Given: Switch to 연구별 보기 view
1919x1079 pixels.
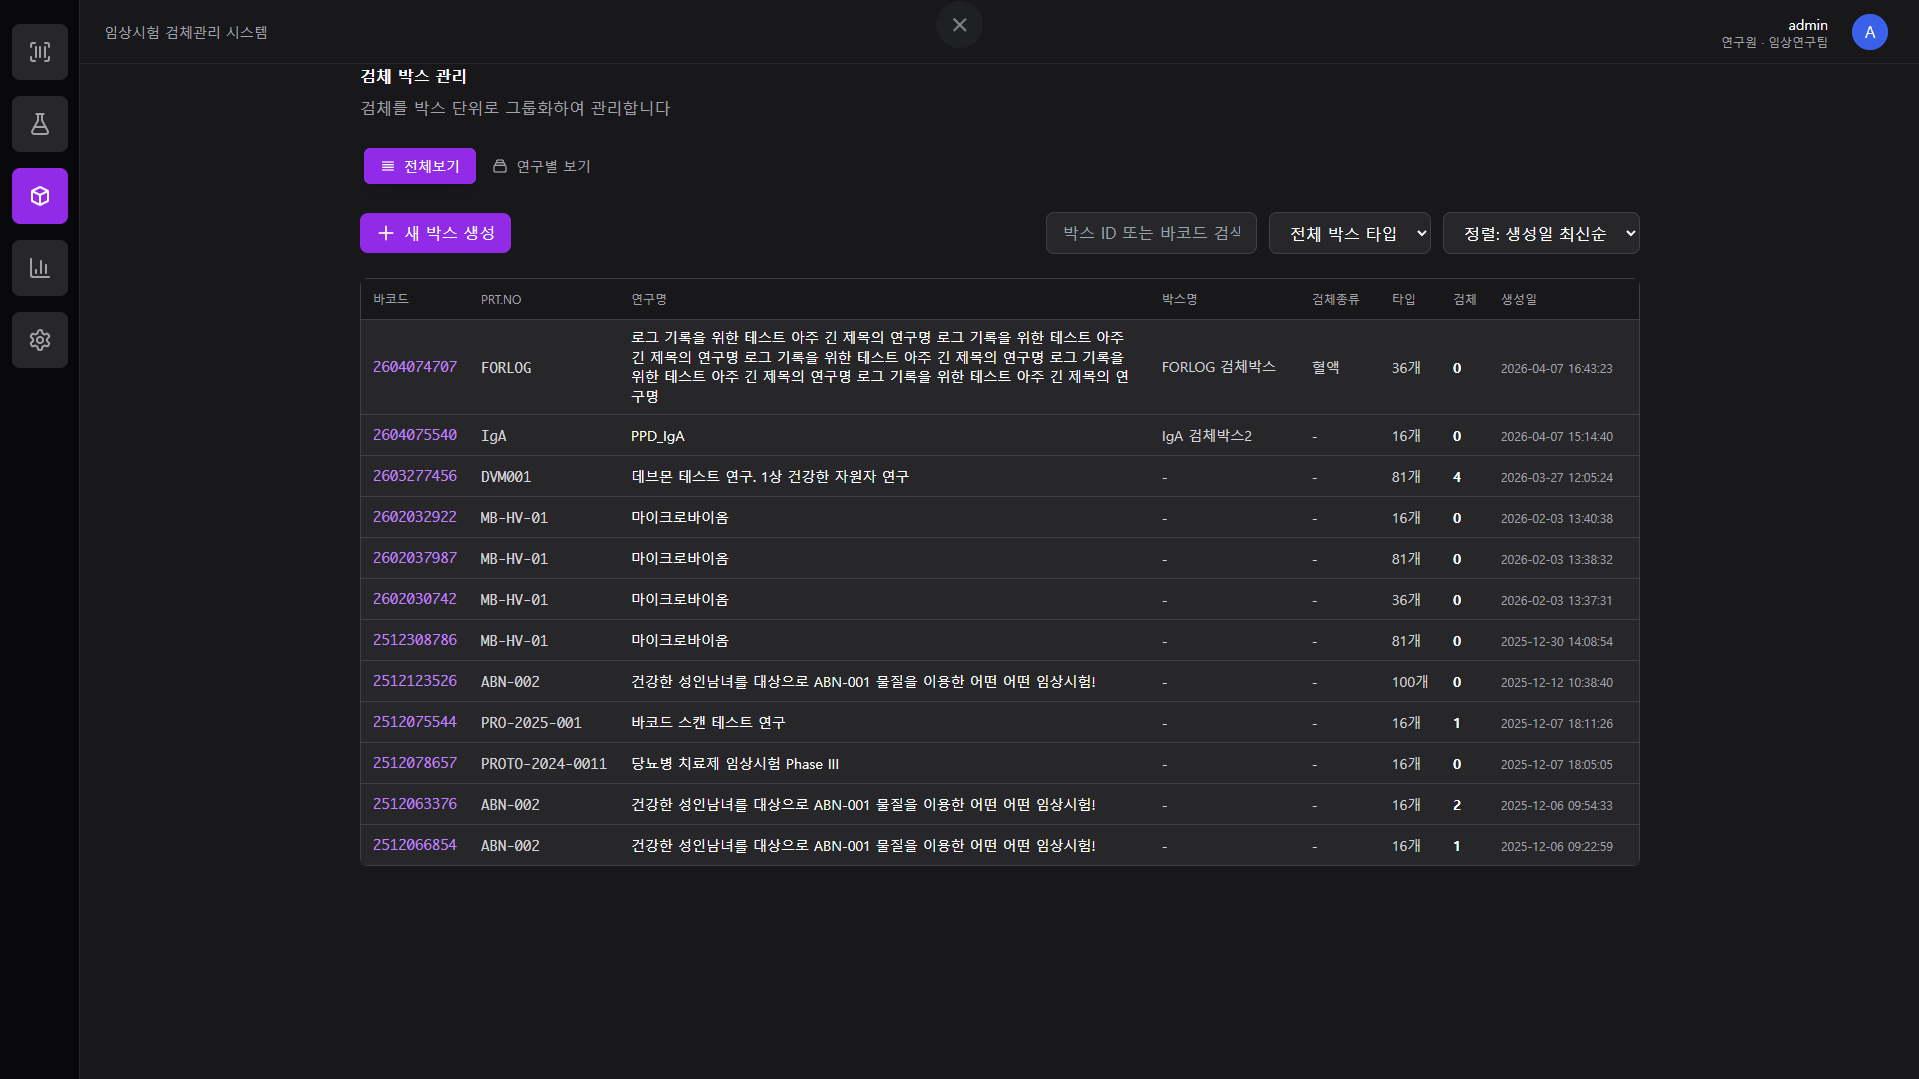Looking at the screenshot, I should pyautogui.click(x=552, y=166).
